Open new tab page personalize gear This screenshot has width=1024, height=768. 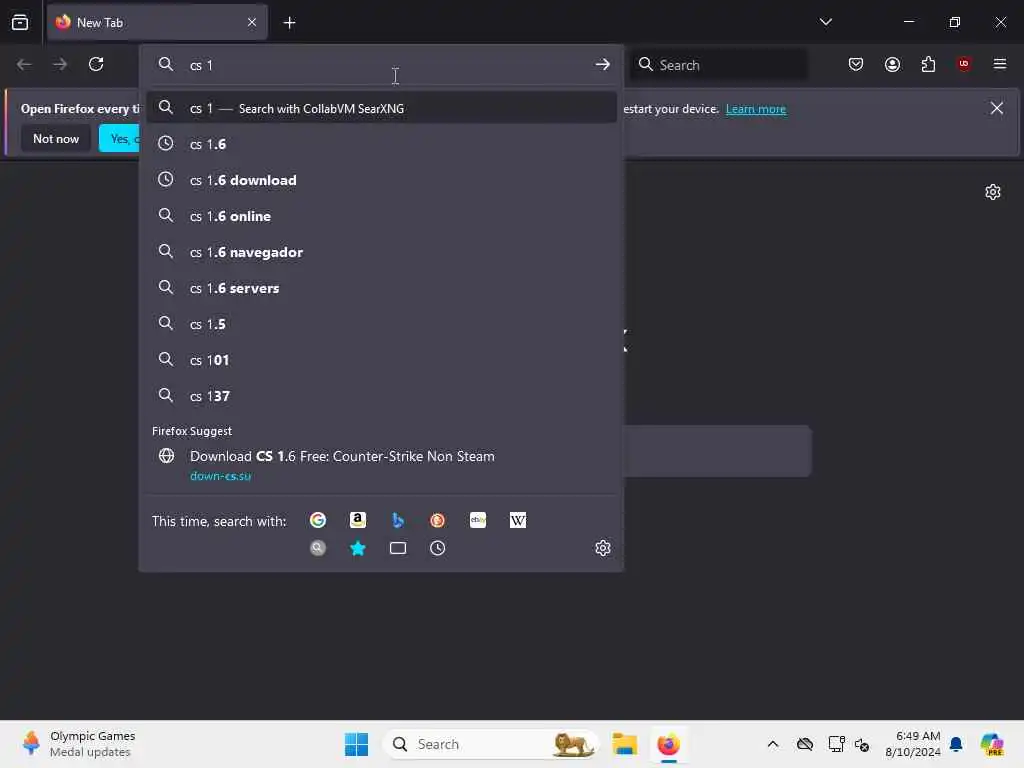click(x=993, y=192)
